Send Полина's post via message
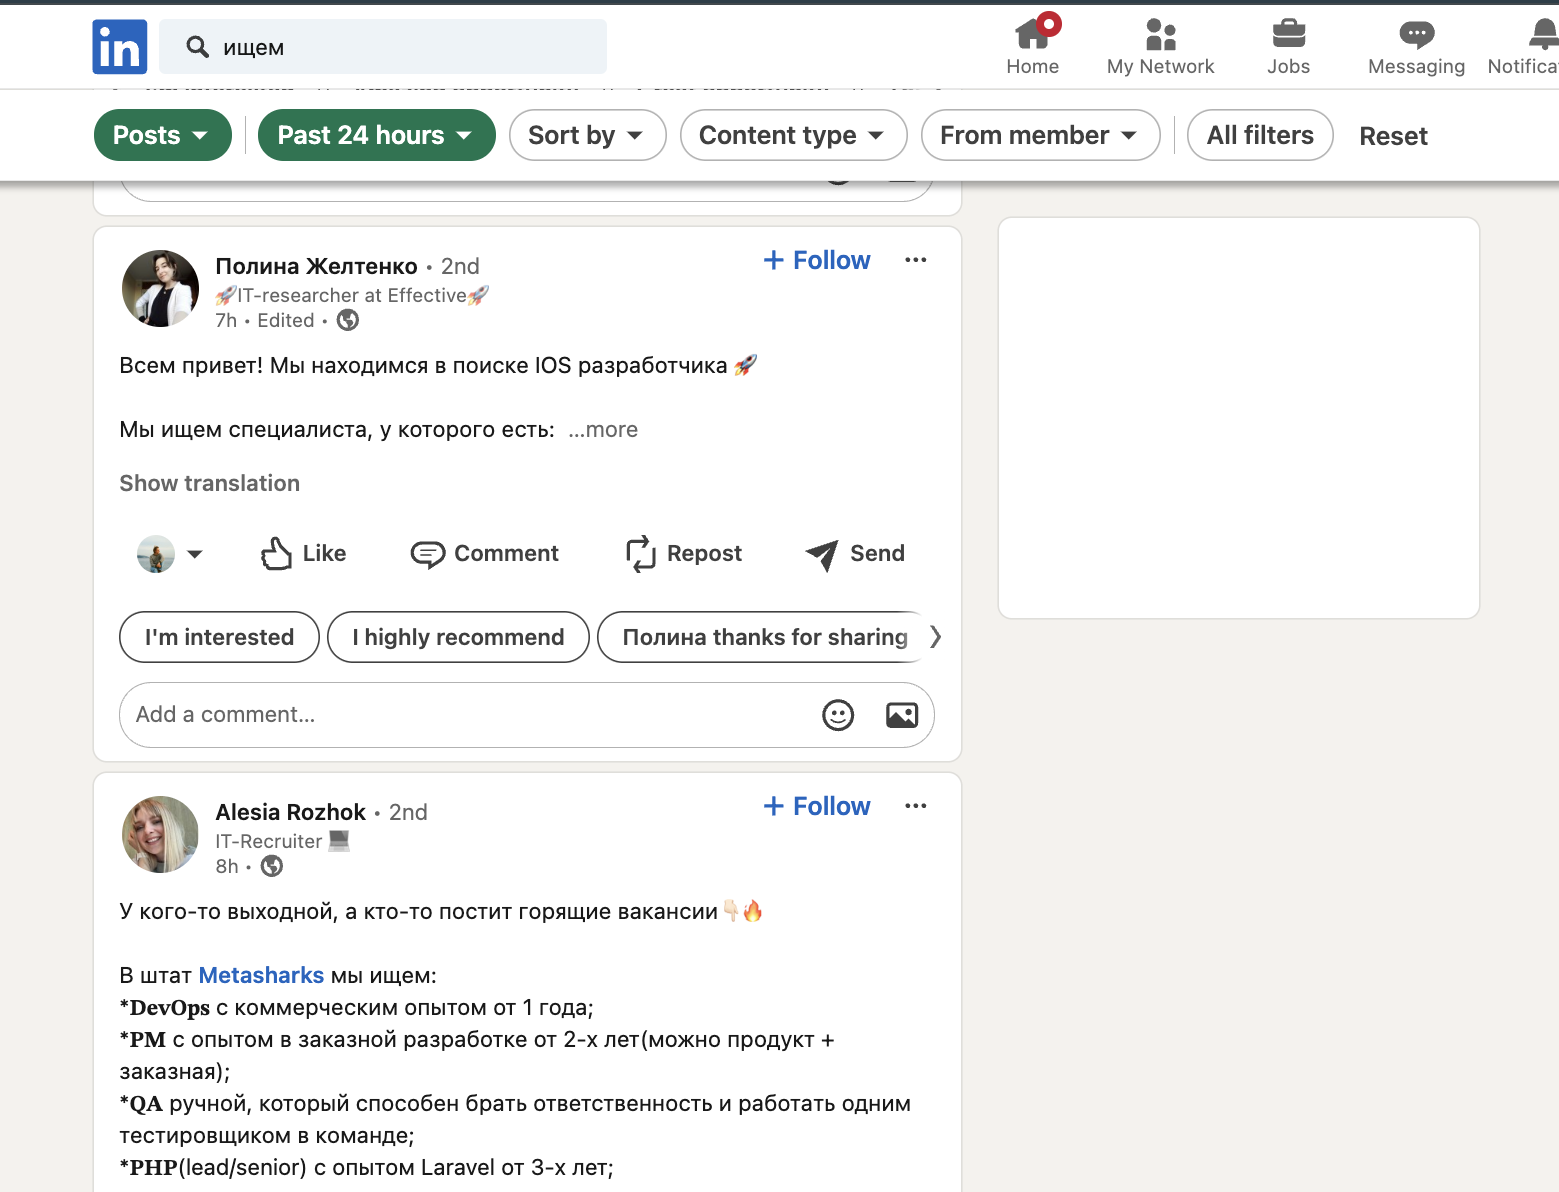Viewport: 1559px width, 1192px height. pyautogui.click(x=855, y=553)
